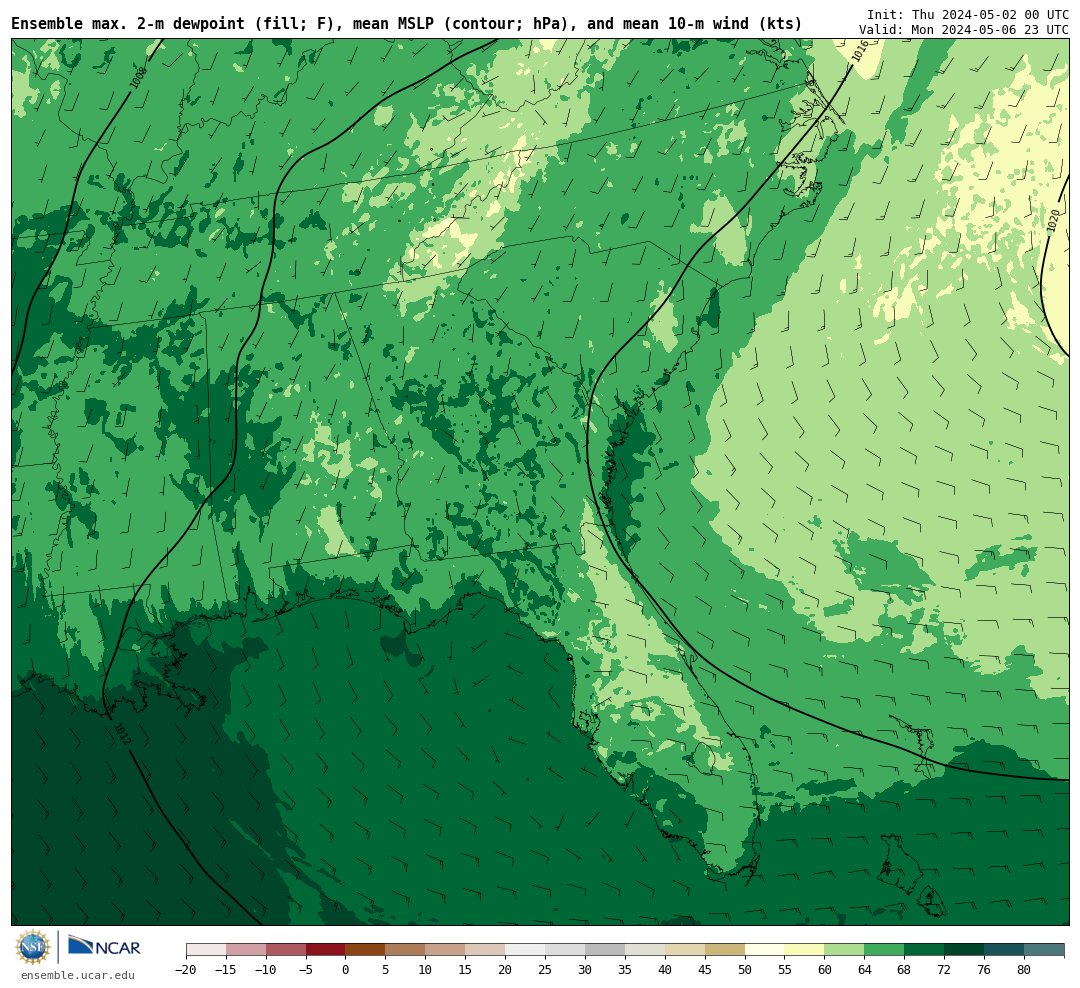
Task: Pick the 15 to 20 pale tan swatch
Action: click(x=486, y=950)
